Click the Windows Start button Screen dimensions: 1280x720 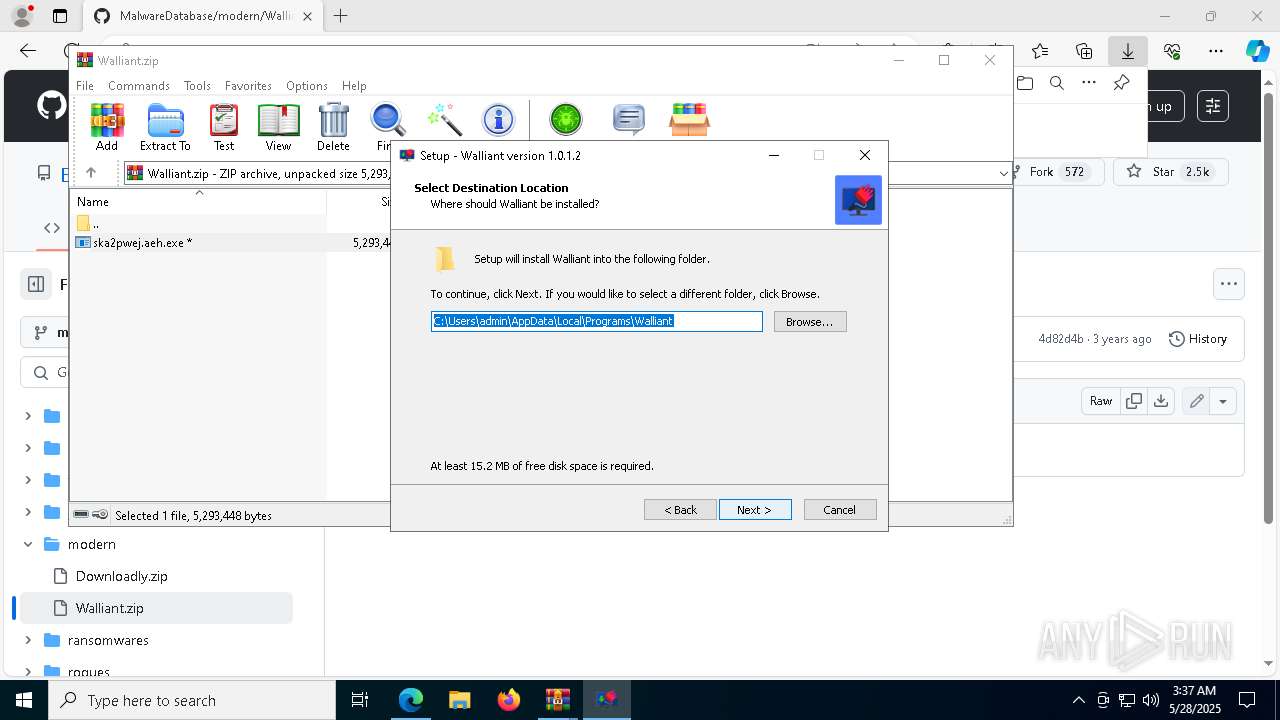pyautogui.click(x=24, y=700)
